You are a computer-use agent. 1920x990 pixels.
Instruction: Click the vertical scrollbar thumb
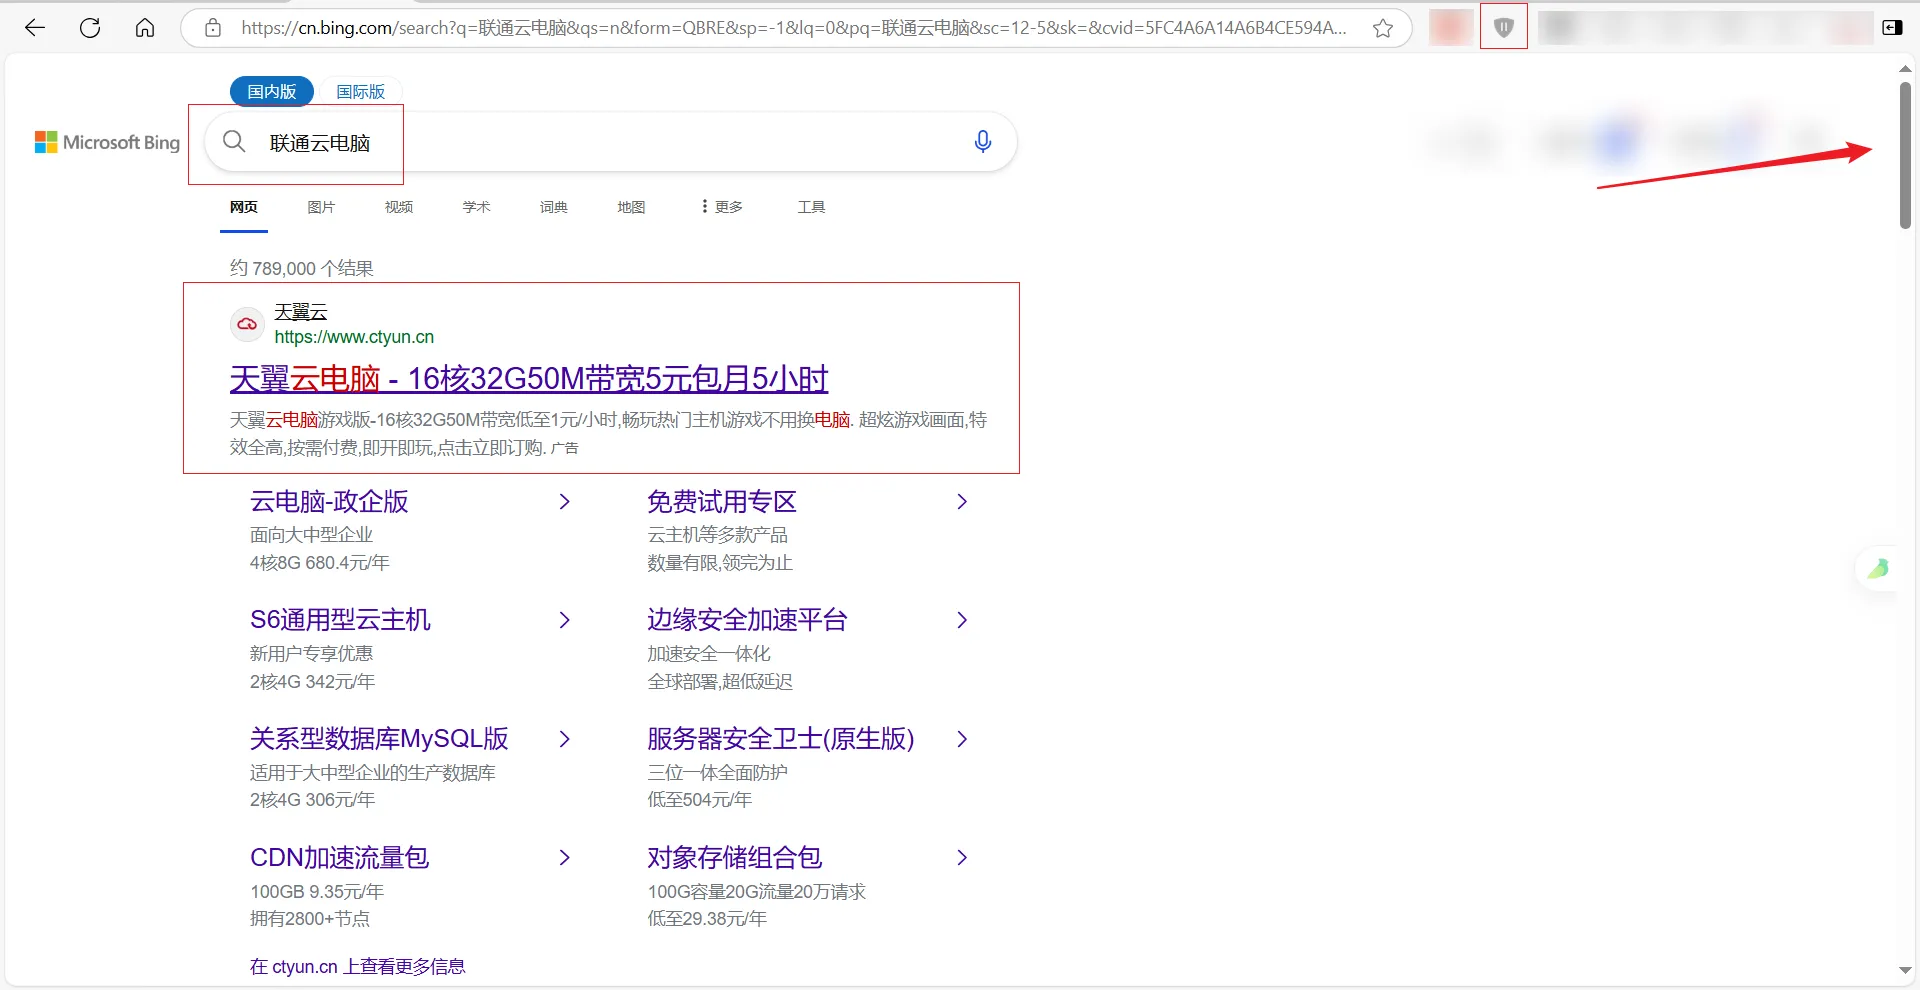point(1905,155)
